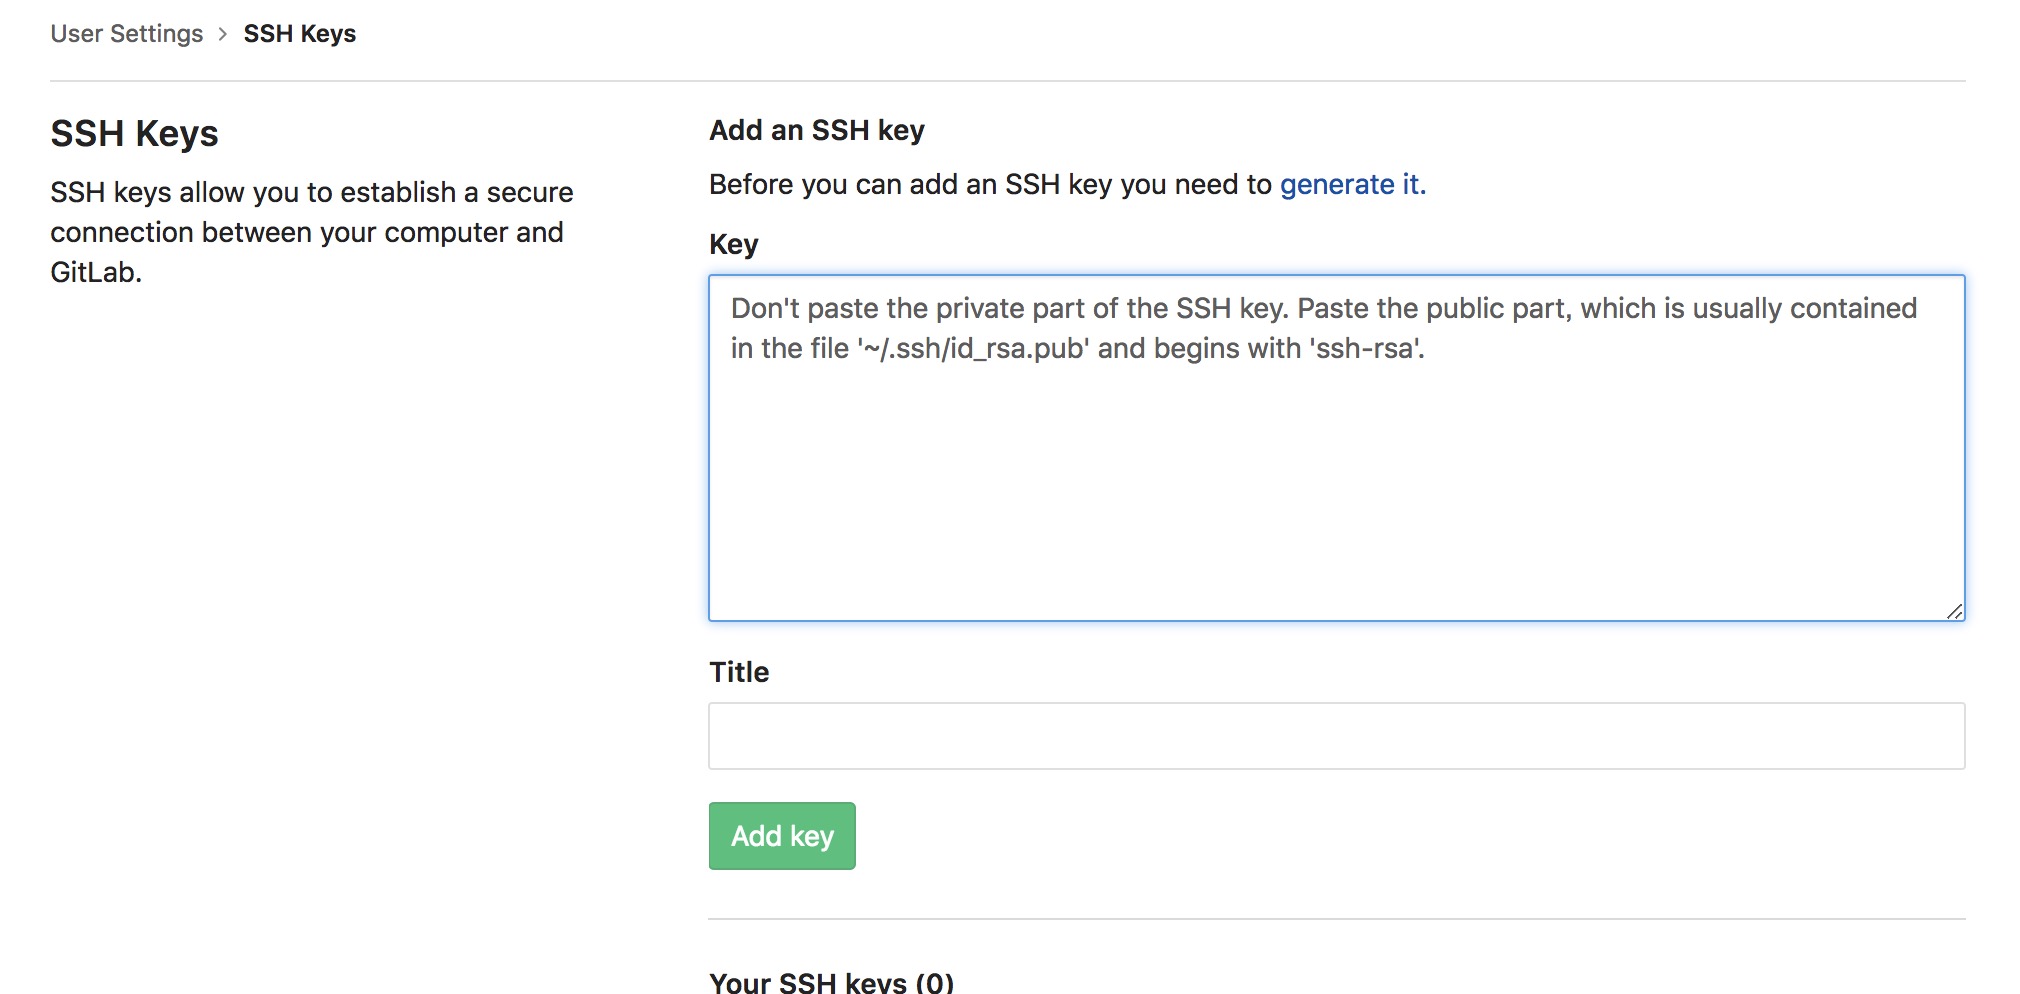Click the word "GitLab." in the description
Screen dimensions: 2020x994
96,273
